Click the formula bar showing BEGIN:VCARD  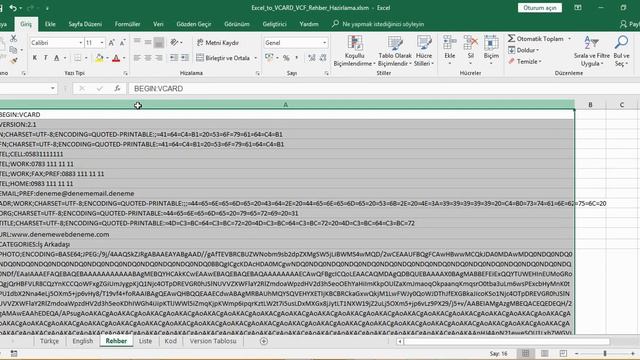(x=384, y=89)
